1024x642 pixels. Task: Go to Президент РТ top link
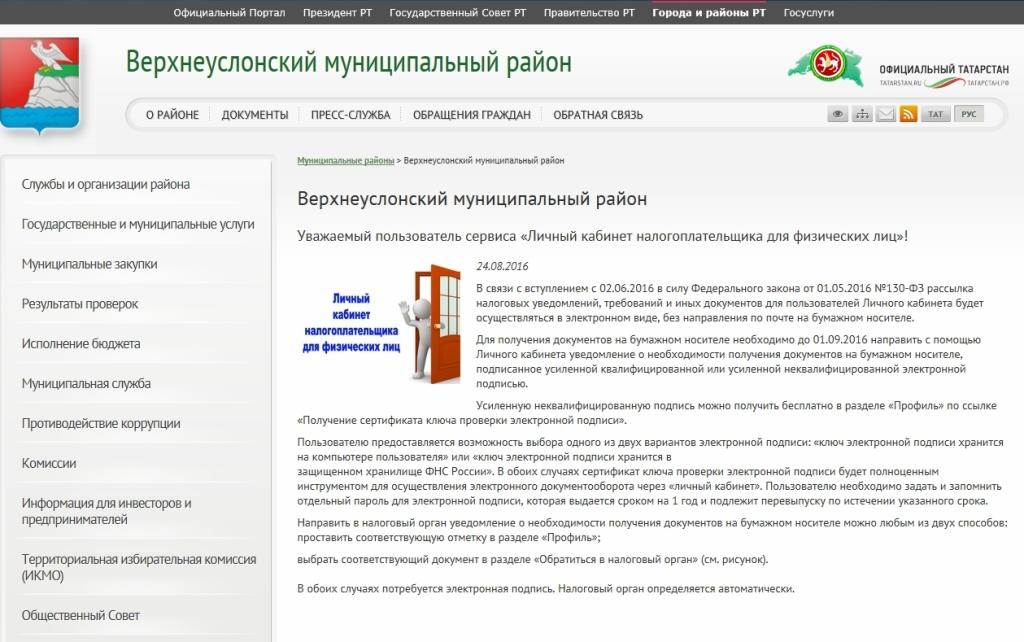click(x=337, y=13)
